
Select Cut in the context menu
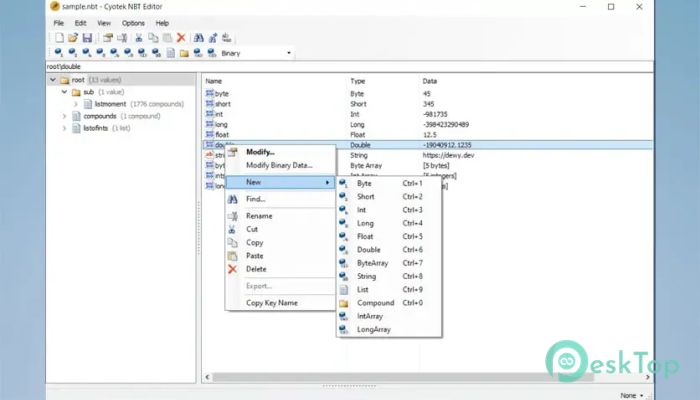[x=280, y=229]
